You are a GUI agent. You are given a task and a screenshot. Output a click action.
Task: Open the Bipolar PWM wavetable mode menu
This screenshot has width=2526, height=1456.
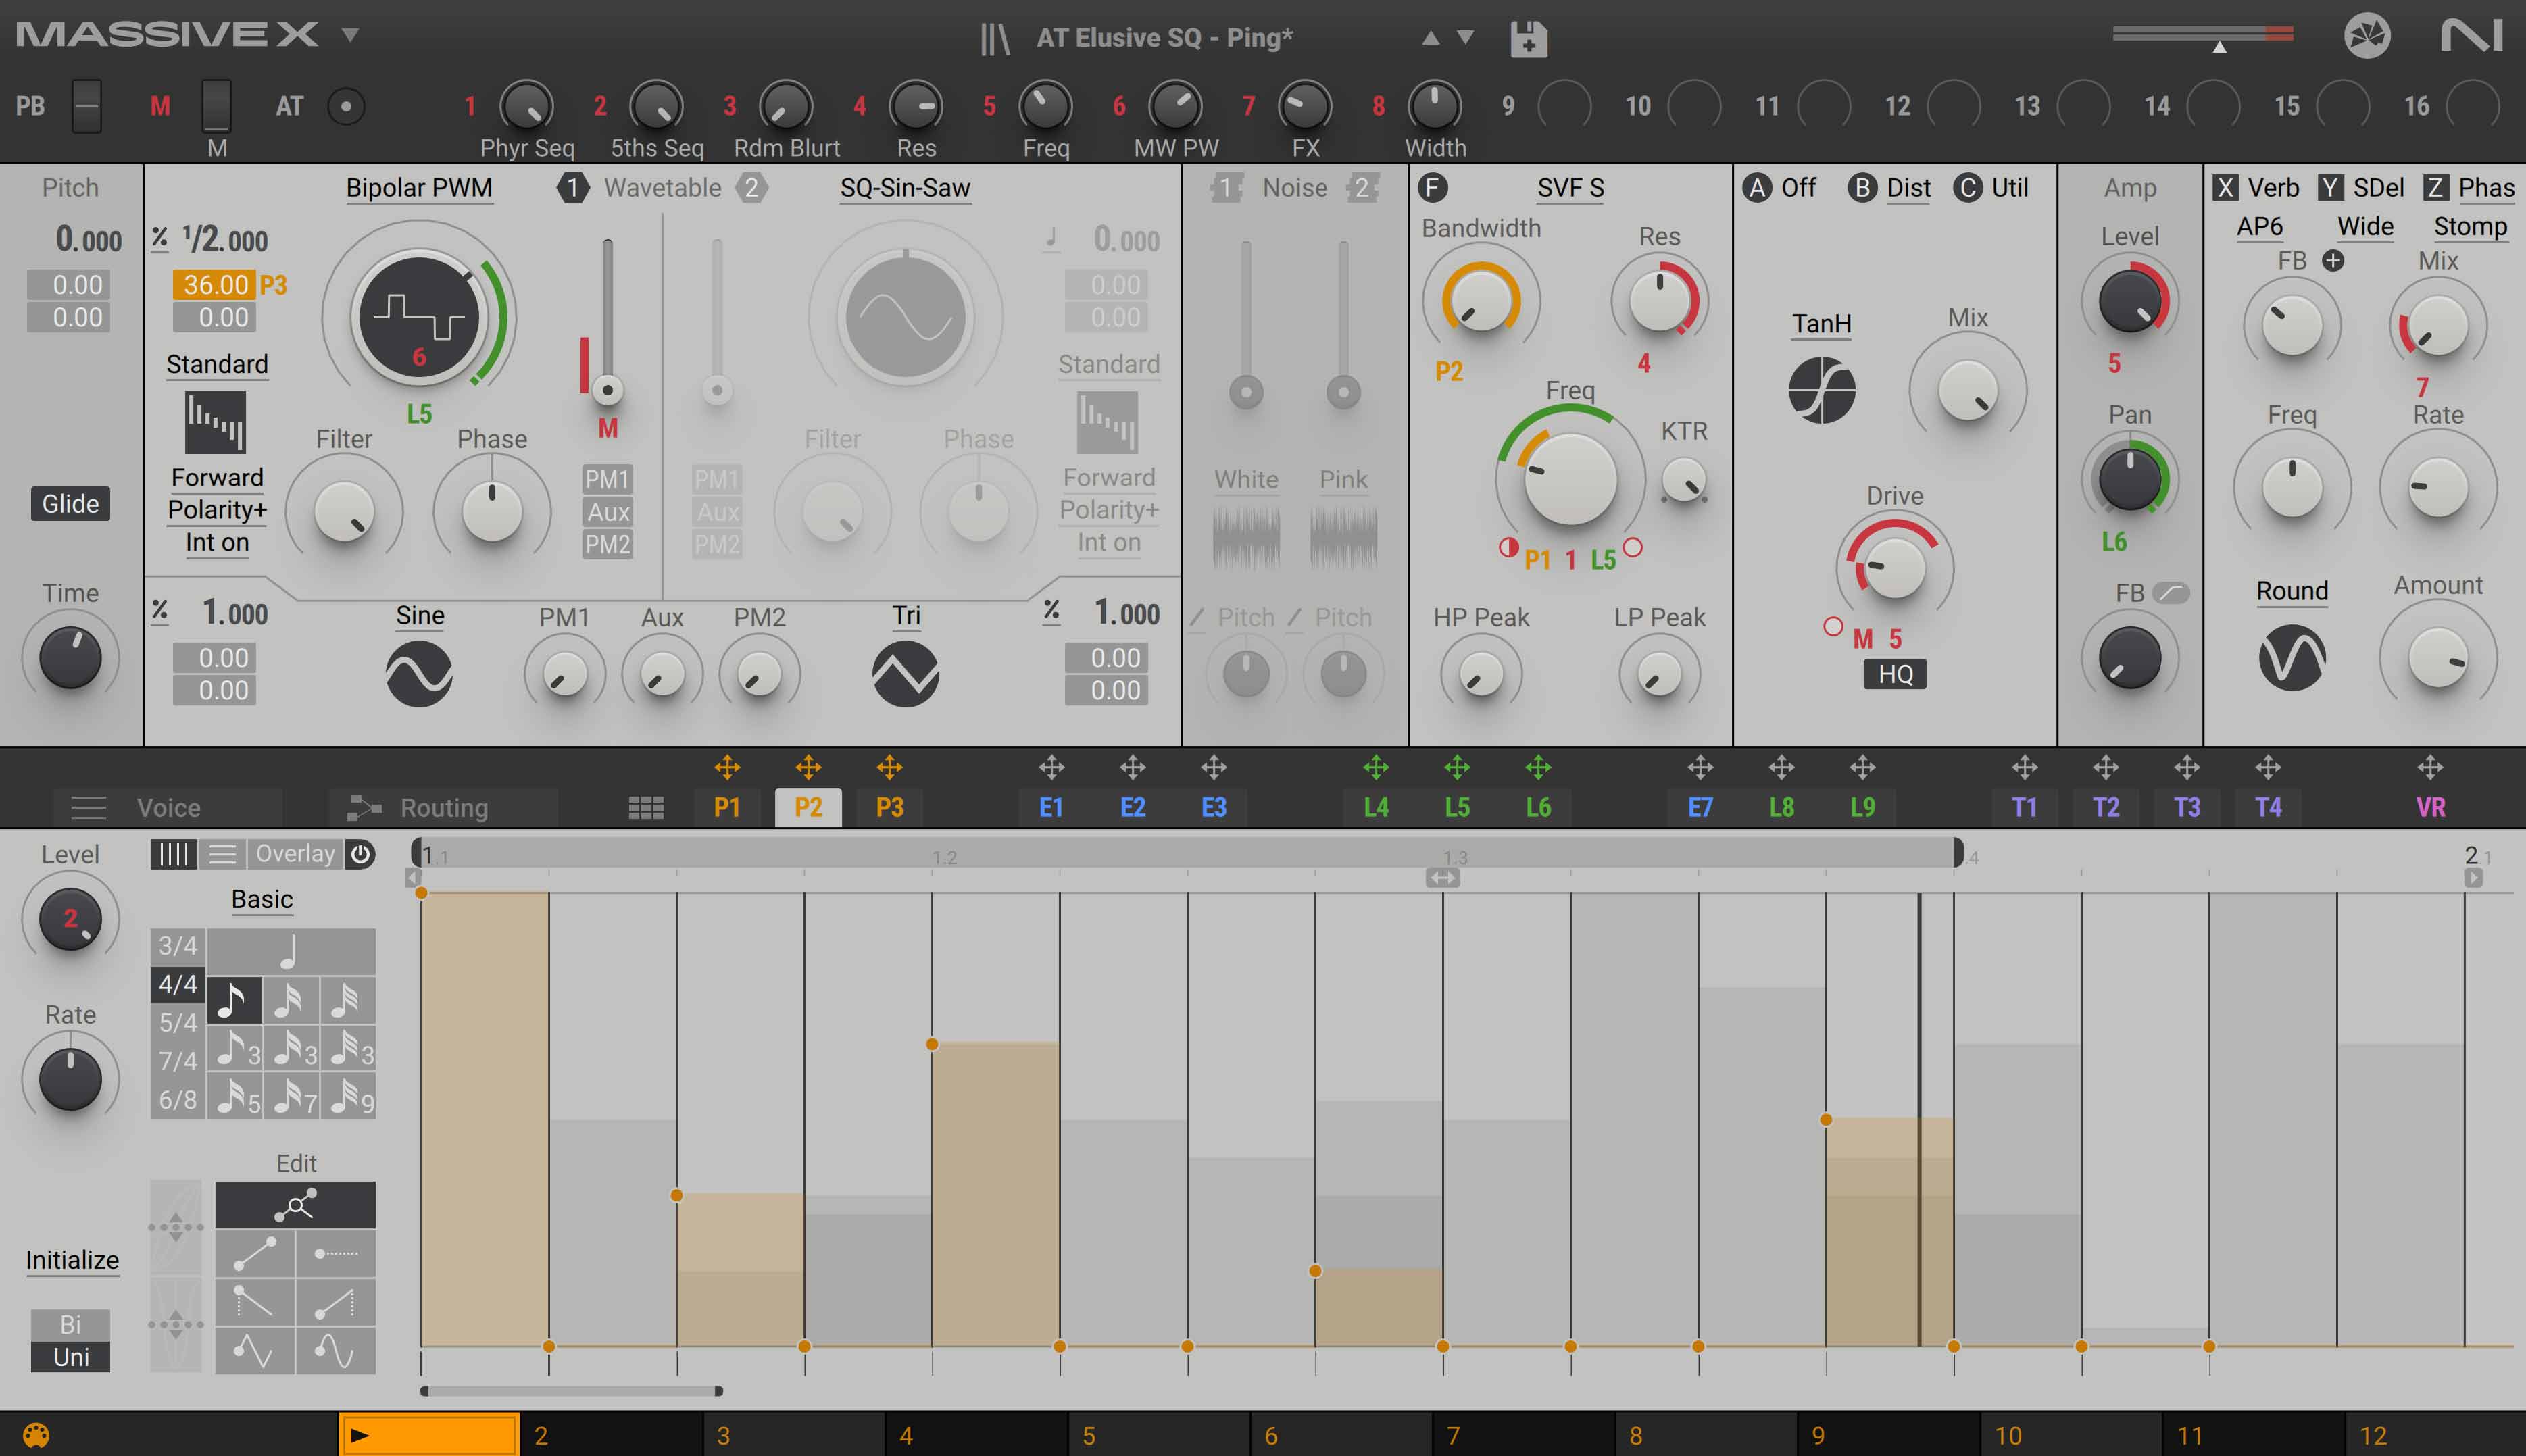point(419,188)
